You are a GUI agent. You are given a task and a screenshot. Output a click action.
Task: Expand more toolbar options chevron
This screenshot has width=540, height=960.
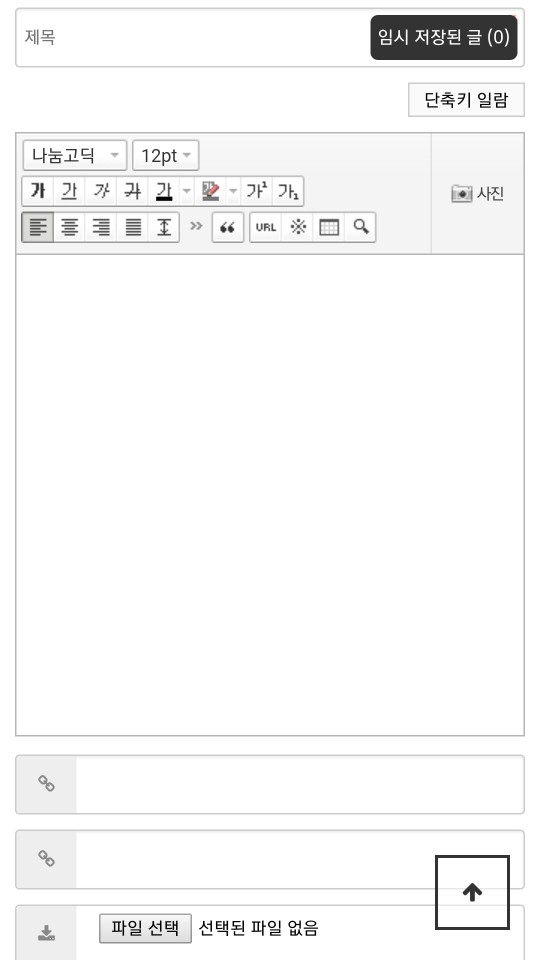[x=196, y=227]
